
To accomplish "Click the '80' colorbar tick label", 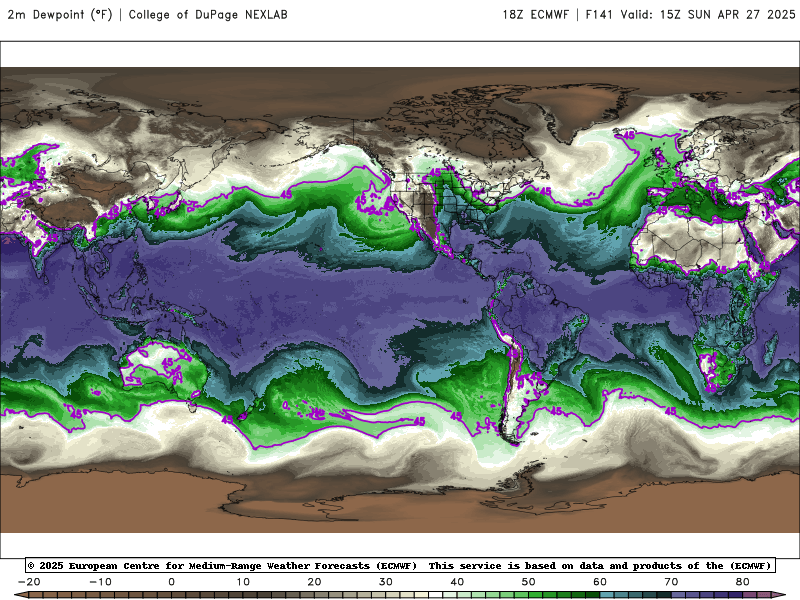I will click(x=743, y=582).
